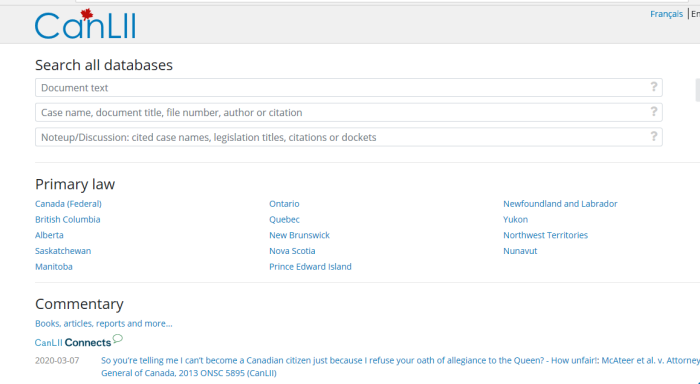The height and width of the screenshot is (384, 700).
Task: Open Nova Scotia primary law
Action: tap(292, 251)
